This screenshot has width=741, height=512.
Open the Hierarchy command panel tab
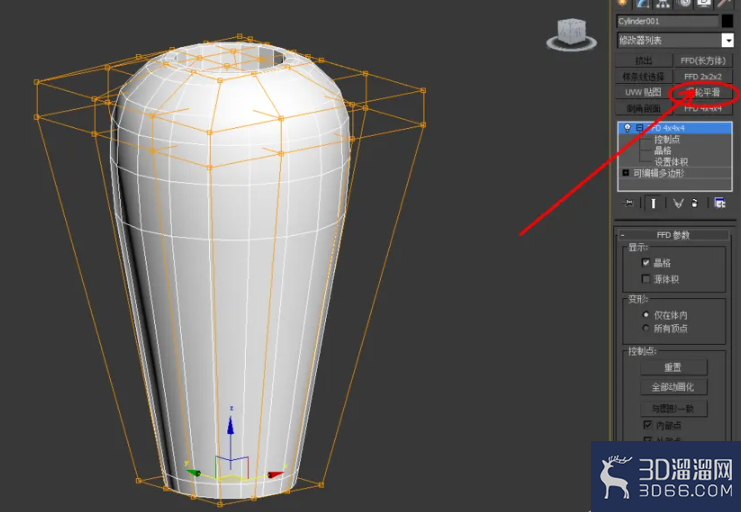tap(663, 3)
